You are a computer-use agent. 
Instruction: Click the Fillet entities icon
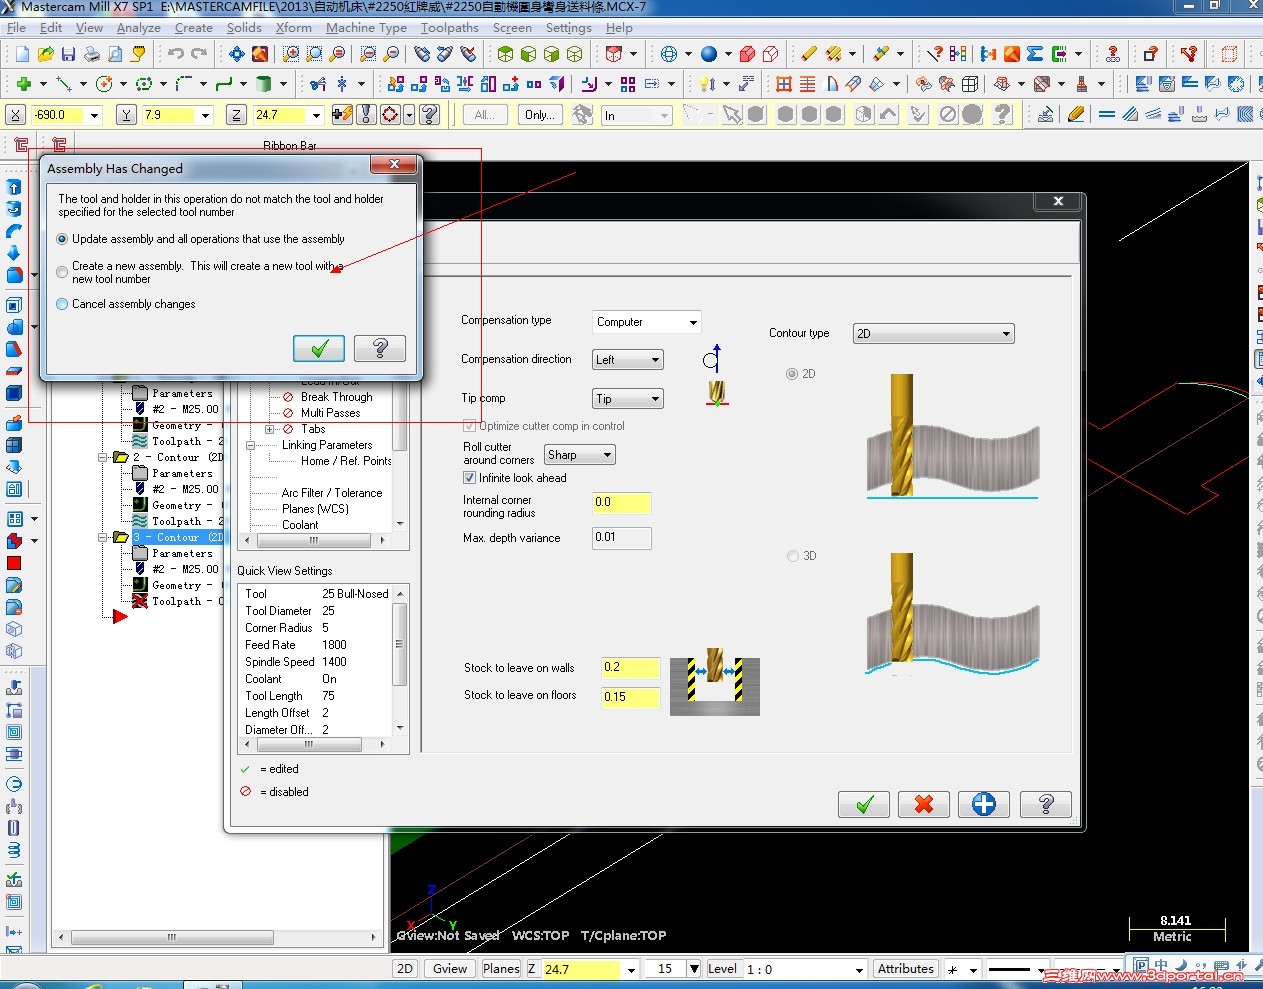click(x=183, y=84)
